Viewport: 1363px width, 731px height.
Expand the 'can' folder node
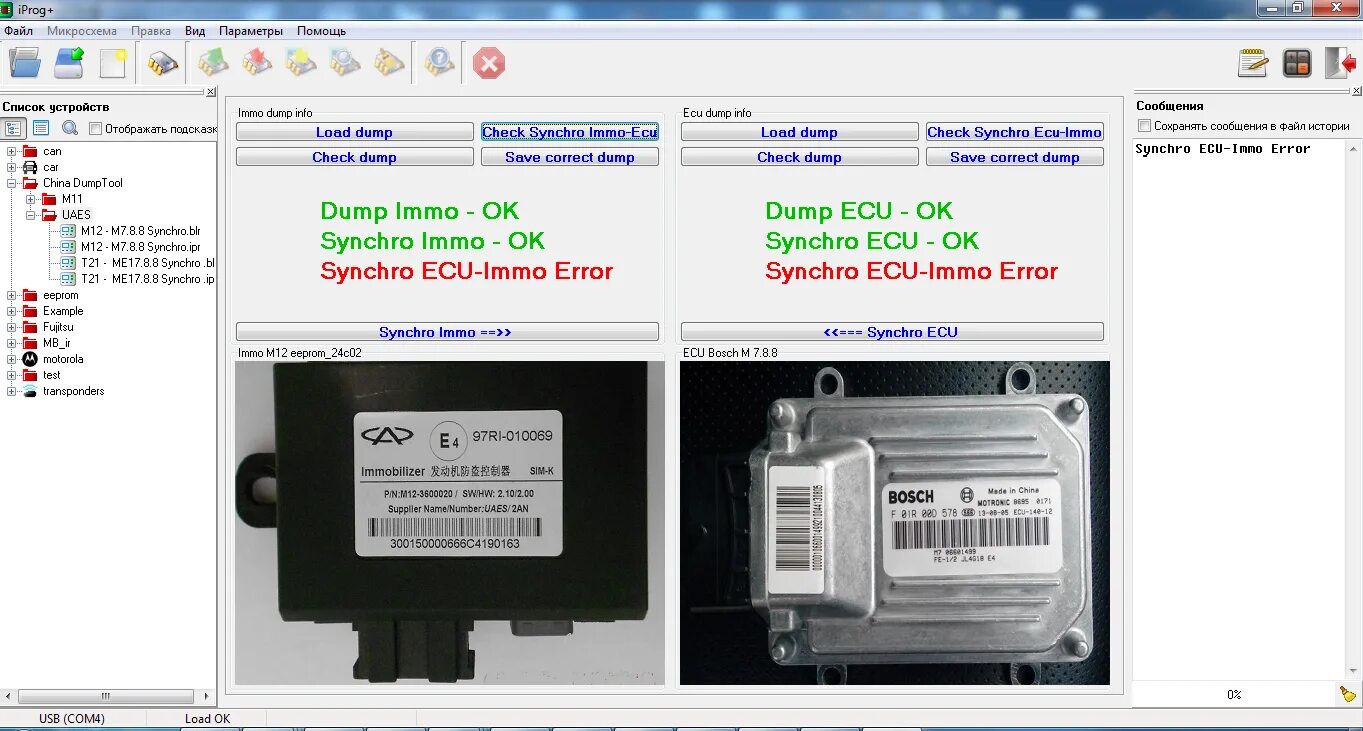(x=12, y=151)
